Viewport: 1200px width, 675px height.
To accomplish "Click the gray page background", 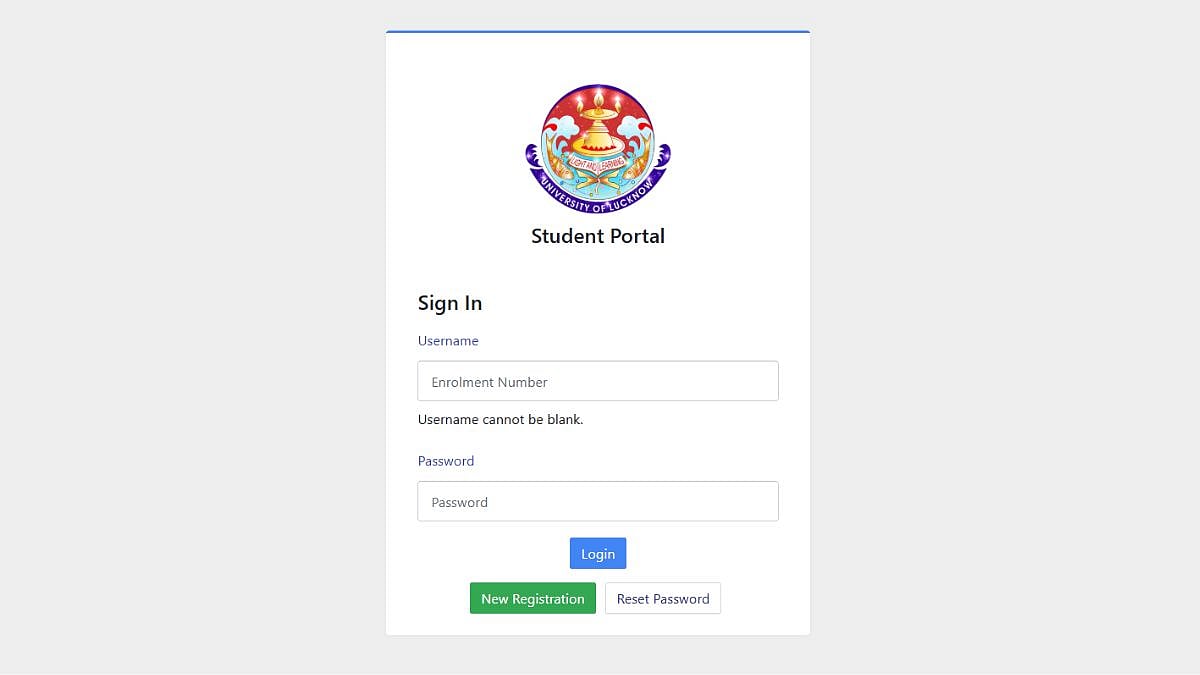I will click(x=150, y=337).
